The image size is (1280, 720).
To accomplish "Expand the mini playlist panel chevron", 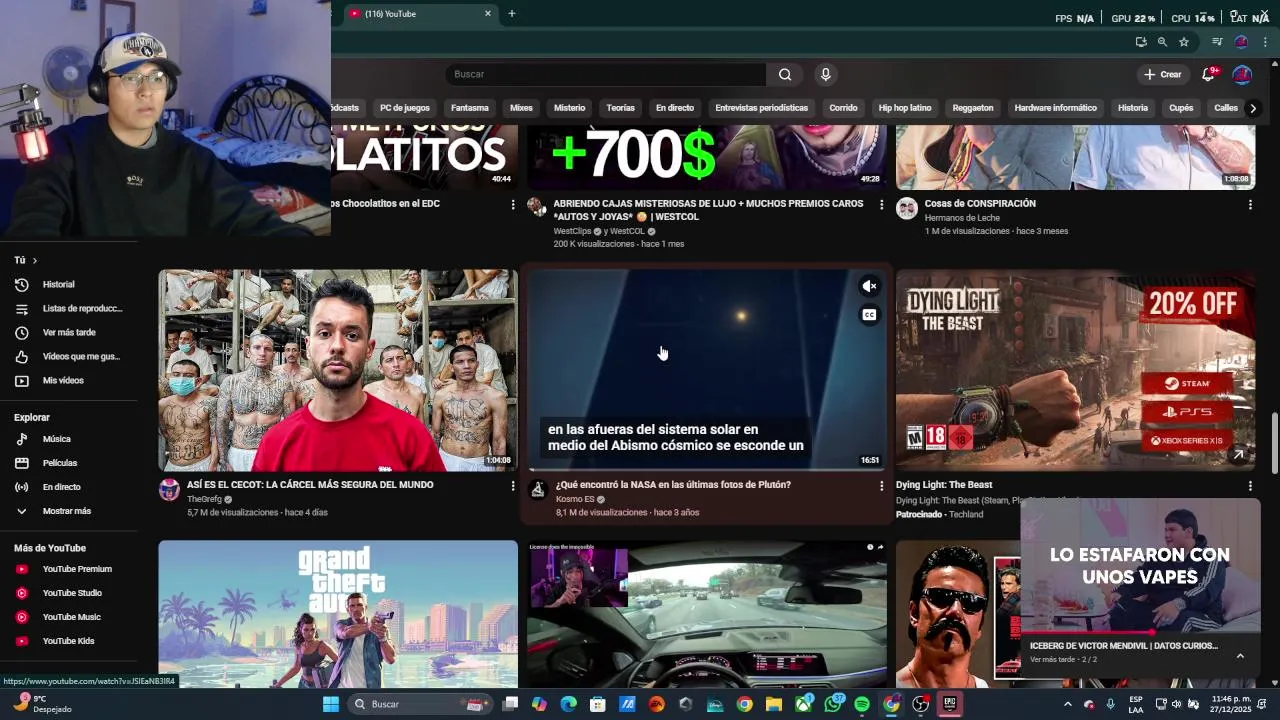I will 1240,656.
